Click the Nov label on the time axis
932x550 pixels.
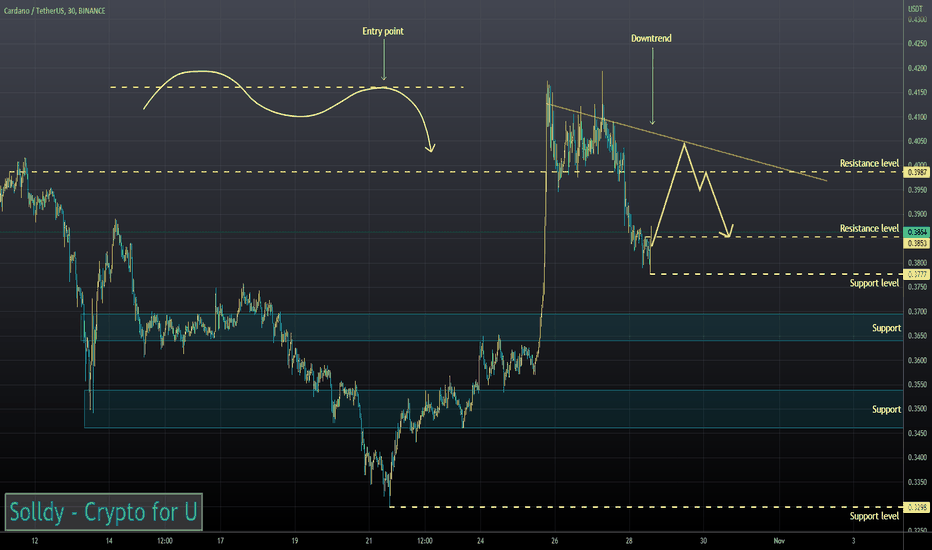[779, 541]
